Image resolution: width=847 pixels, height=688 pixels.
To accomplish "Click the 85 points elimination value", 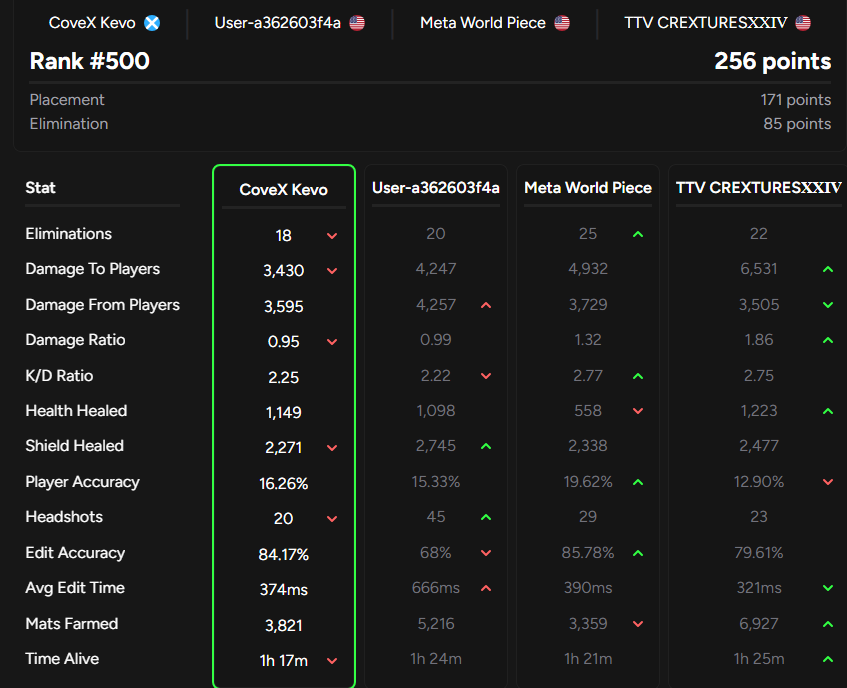I will (797, 124).
